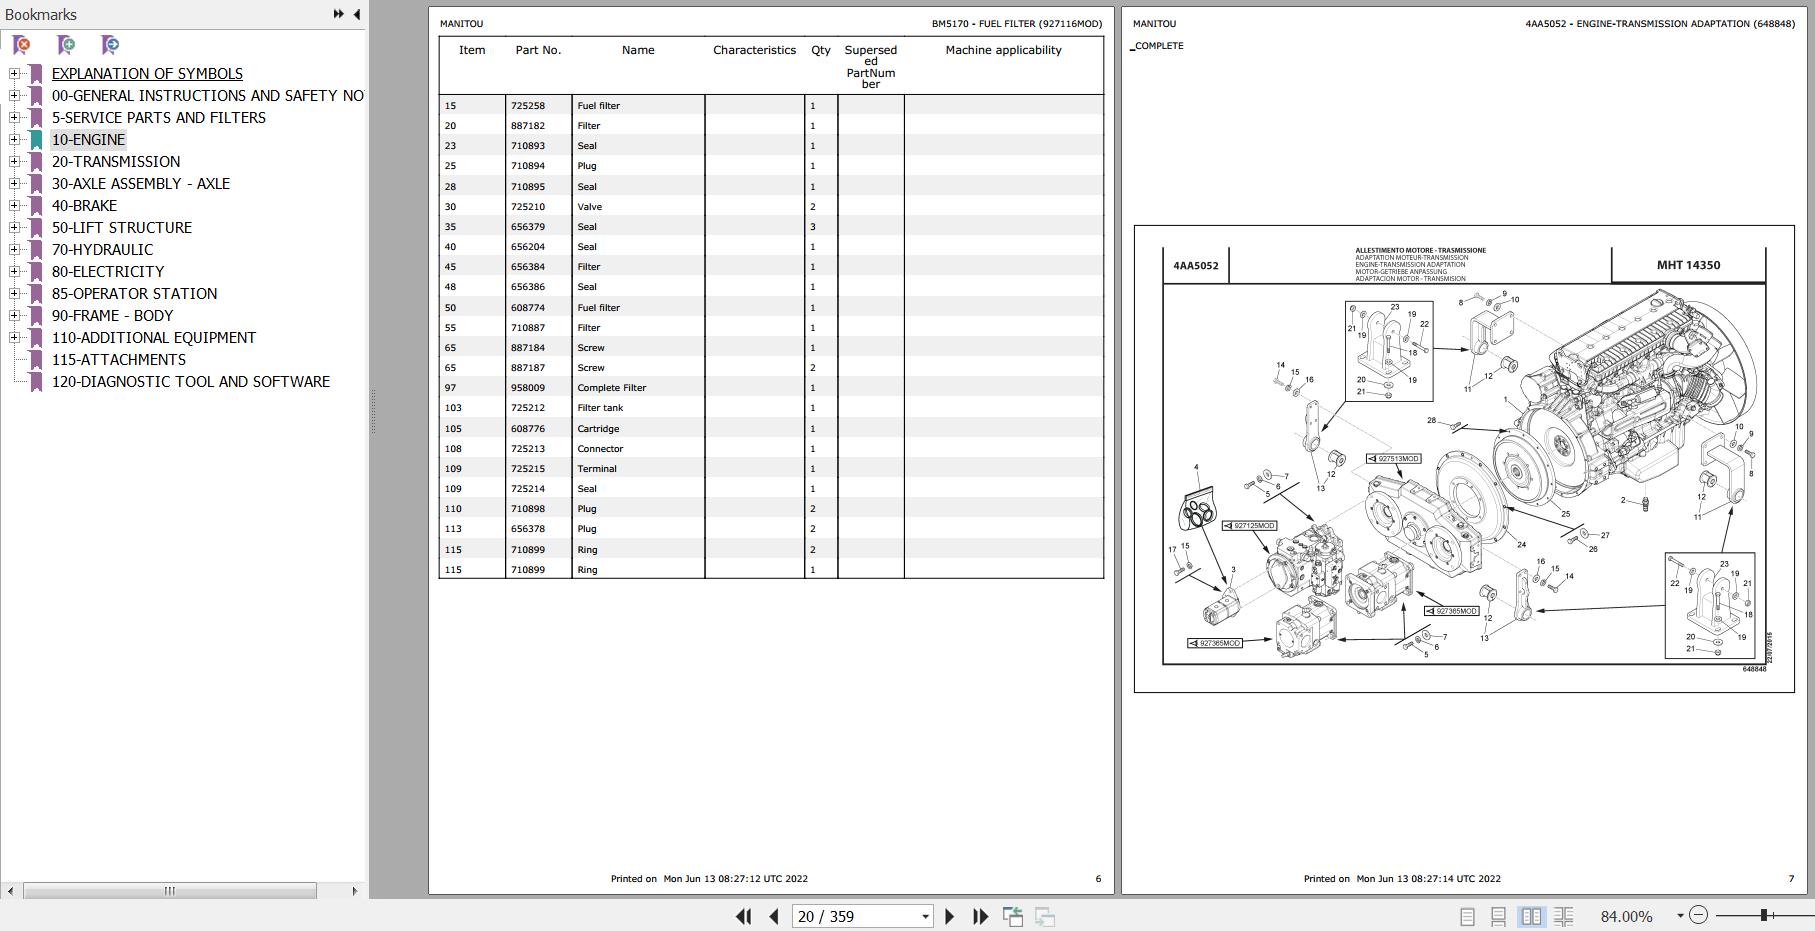The image size is (1815, 931).
Task: Click the 927125MOD reference label in diagram
Action: 1249,525
